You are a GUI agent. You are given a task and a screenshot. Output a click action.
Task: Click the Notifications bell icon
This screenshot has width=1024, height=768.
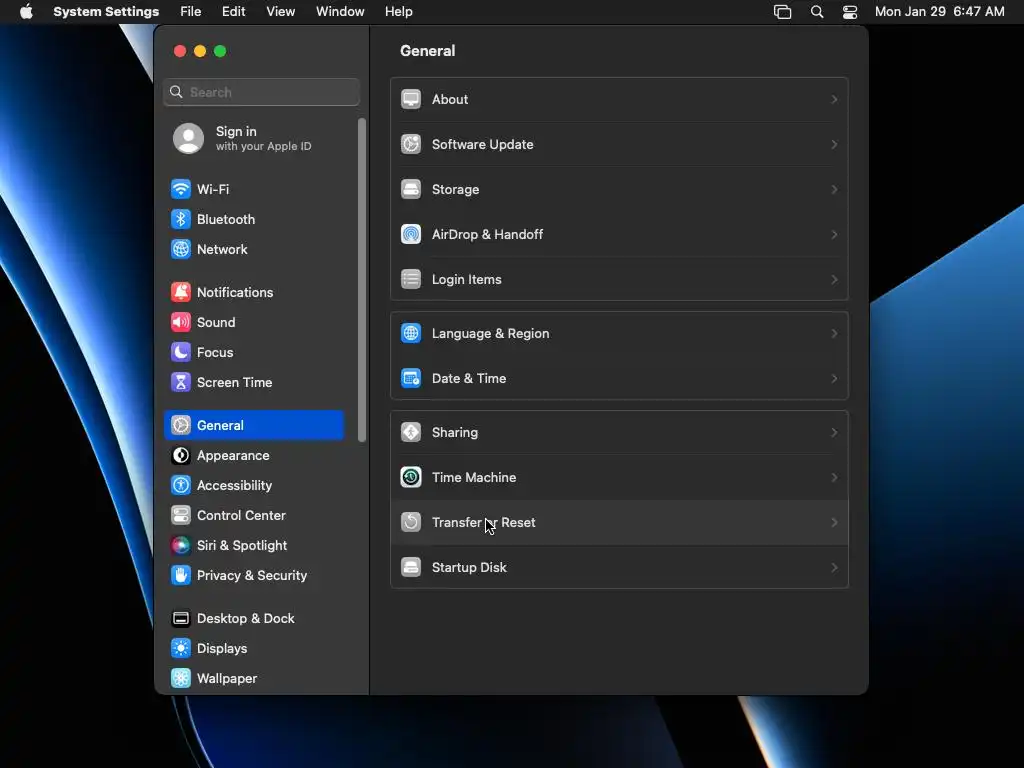click(181, 293)
